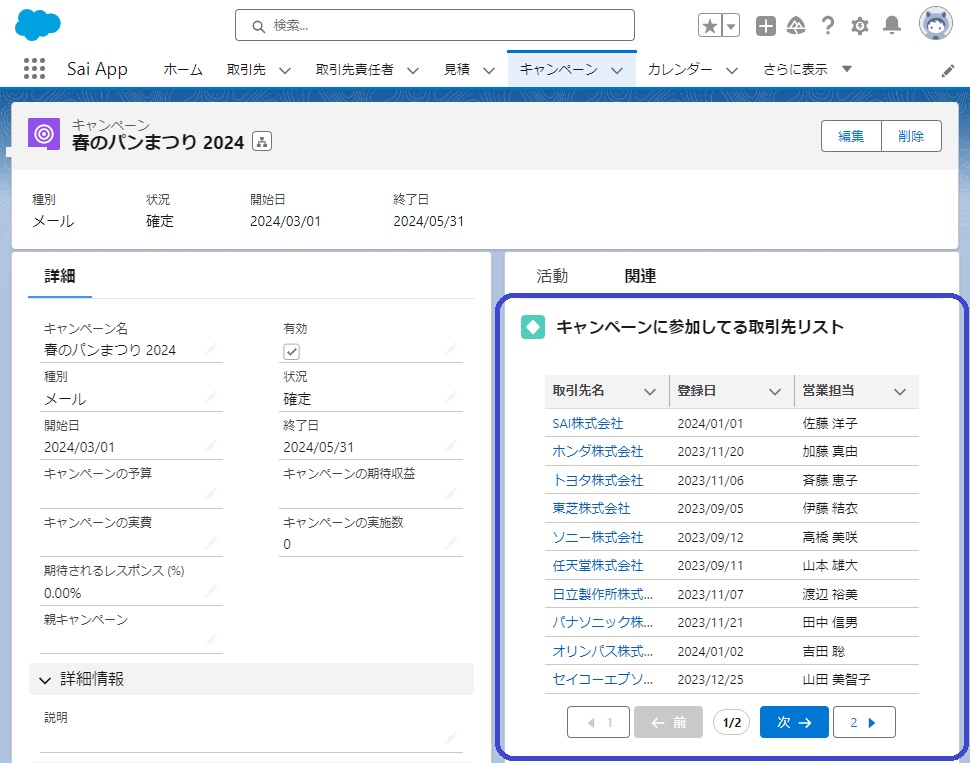Open the 東芝株式会社 account link
Screen dimensions: 970x763
[591, 509]
